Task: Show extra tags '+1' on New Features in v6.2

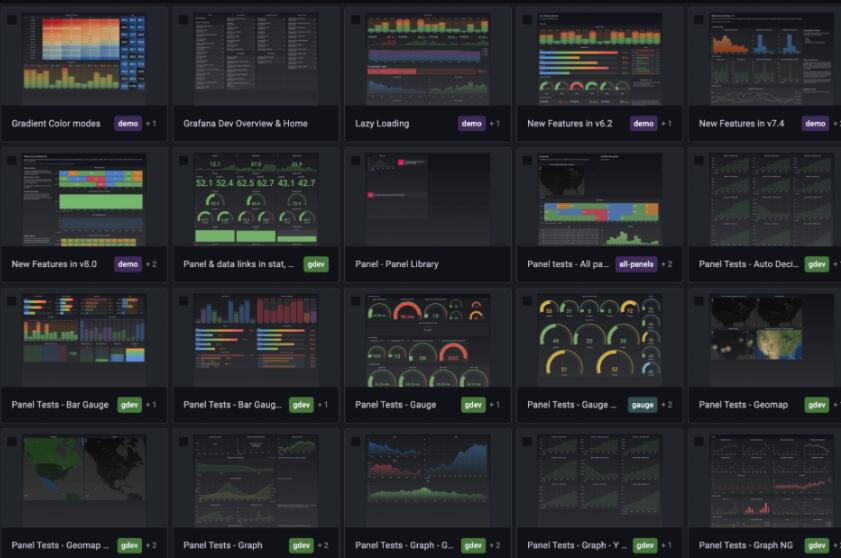Action: click(667, 123)
